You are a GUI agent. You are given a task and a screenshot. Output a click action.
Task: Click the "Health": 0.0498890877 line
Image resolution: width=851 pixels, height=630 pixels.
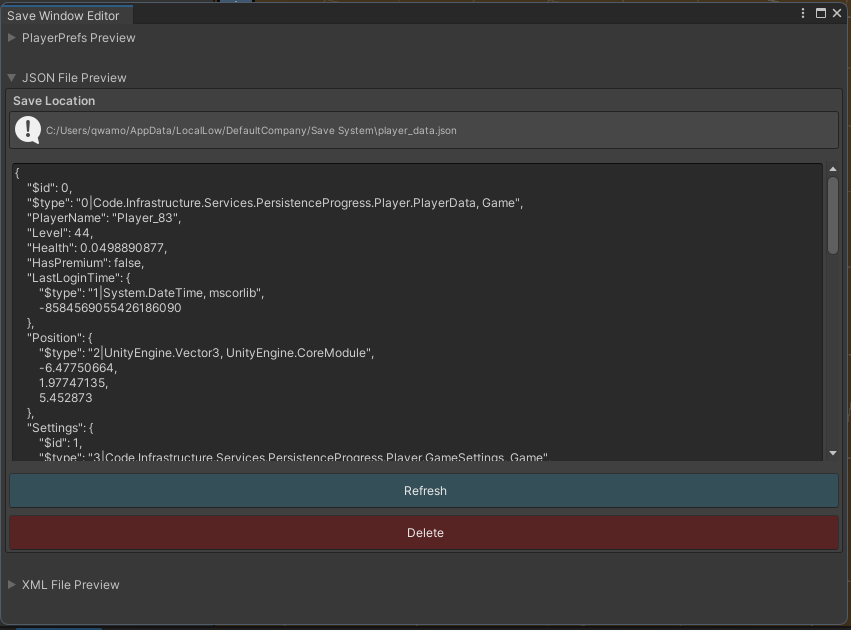click(97, 248)
